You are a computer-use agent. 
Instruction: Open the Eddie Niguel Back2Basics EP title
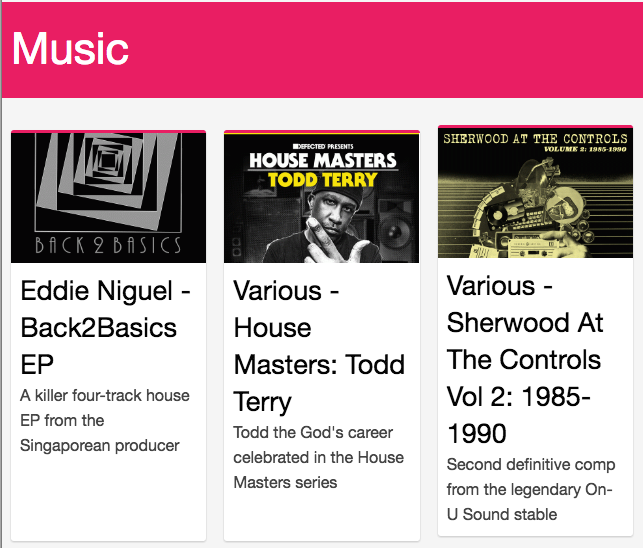tap(98, 327)
